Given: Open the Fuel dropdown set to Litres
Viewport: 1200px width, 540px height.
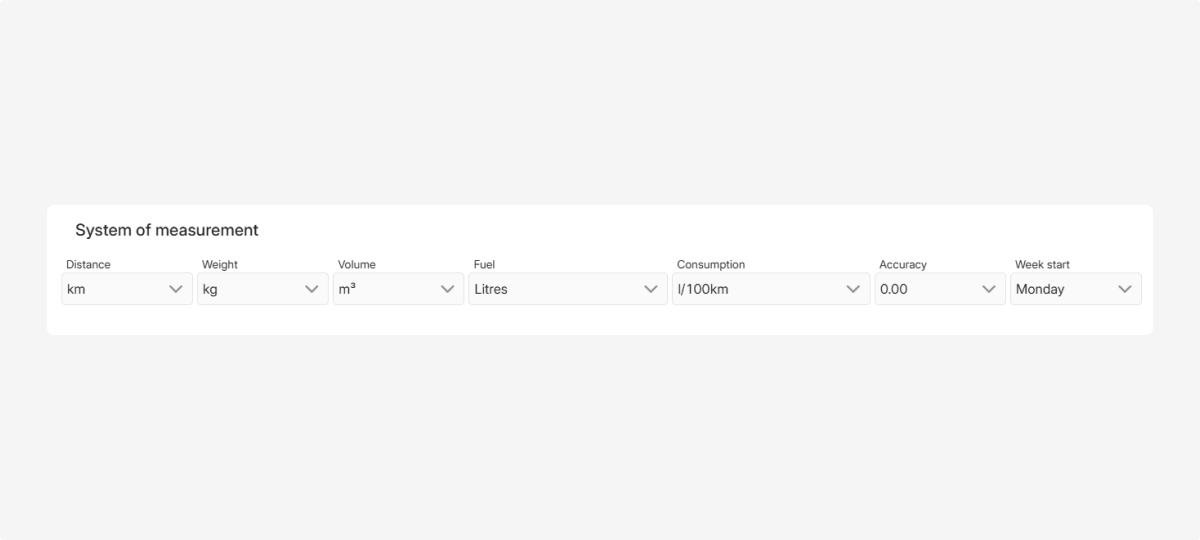Looking at the screenshot, I should pyautogui.click(x=550, y=289).
